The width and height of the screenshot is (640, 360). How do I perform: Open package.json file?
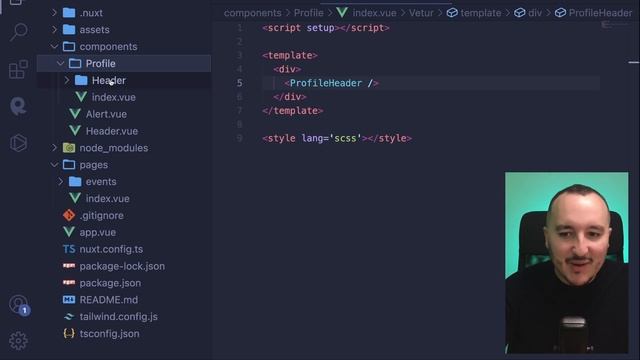coord(110,283)
